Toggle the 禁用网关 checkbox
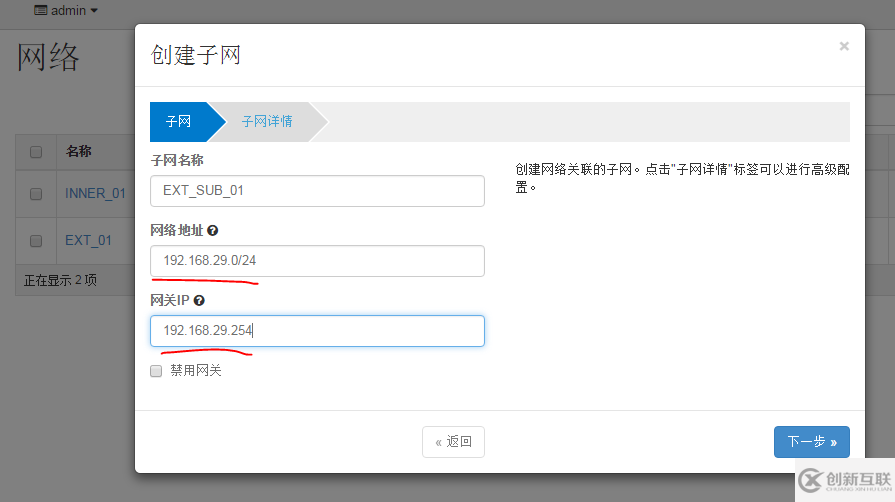 tap(156, 371)
